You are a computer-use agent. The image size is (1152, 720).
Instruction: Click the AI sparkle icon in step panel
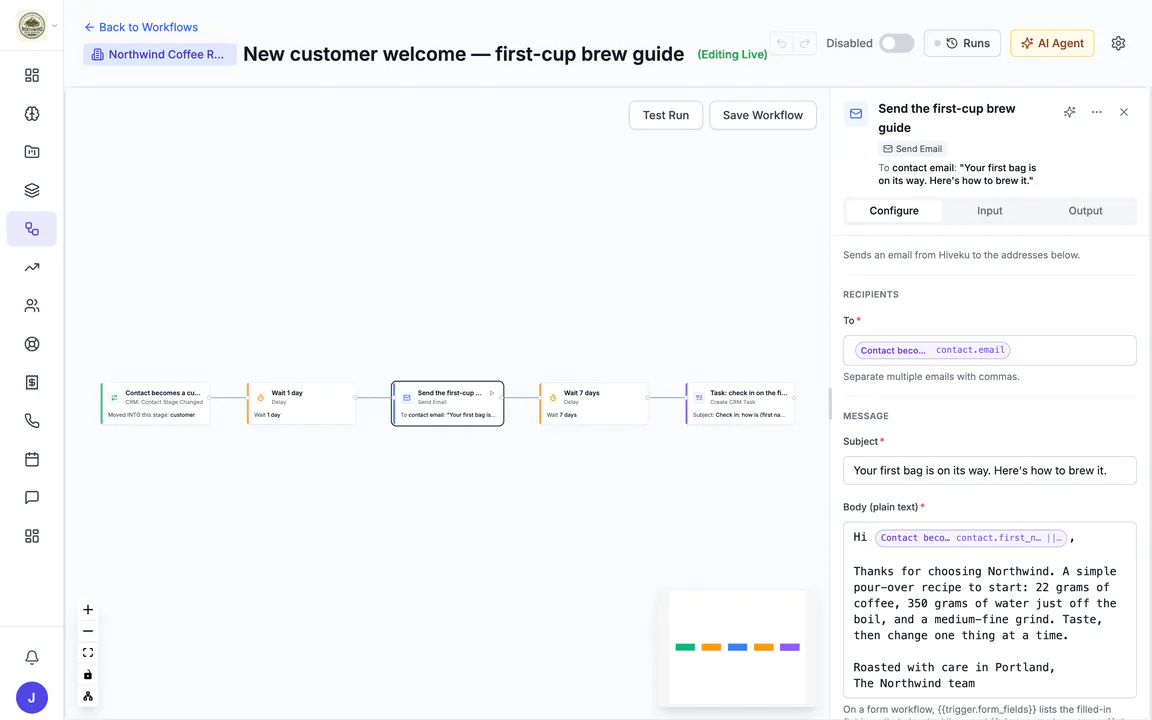coord(1070,112)
